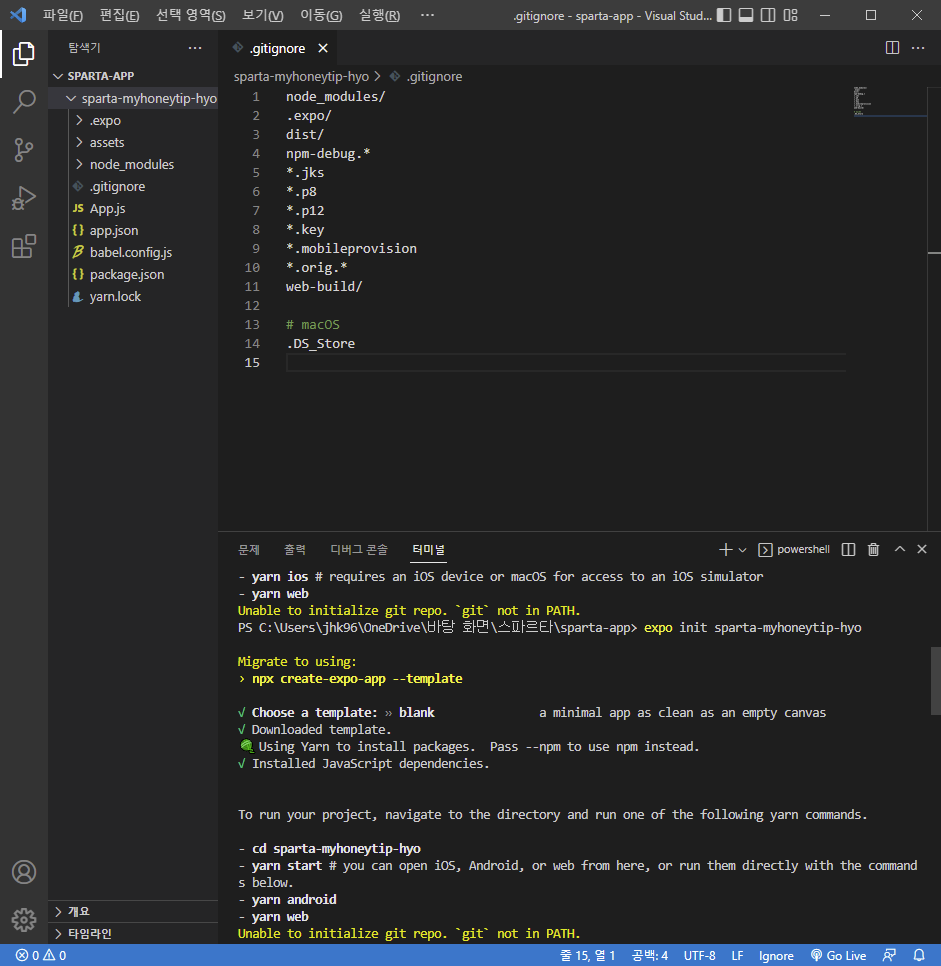Viewport: 941px width, 966px height.
Task: Open the Extensions view
Action: pos(23,246)
